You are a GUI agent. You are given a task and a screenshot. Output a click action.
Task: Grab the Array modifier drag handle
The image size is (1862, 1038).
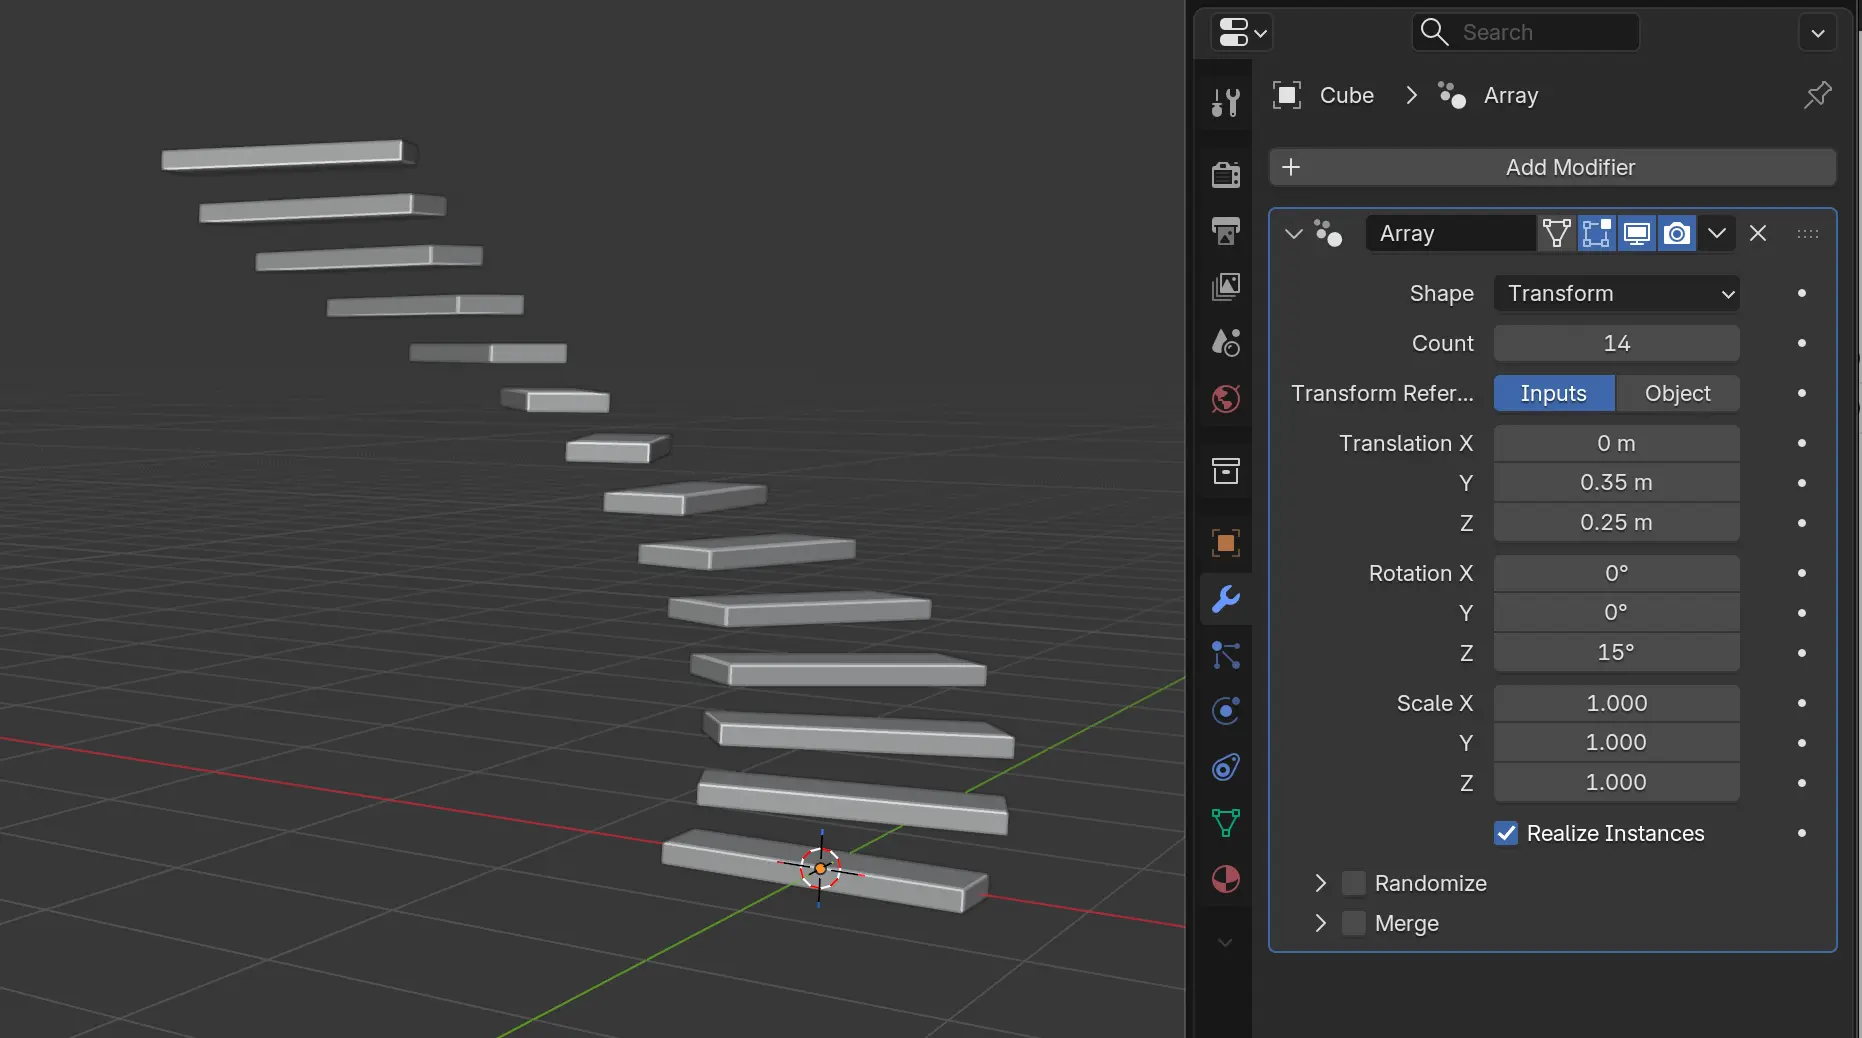pyautogui.click(x=1808, y=234)
